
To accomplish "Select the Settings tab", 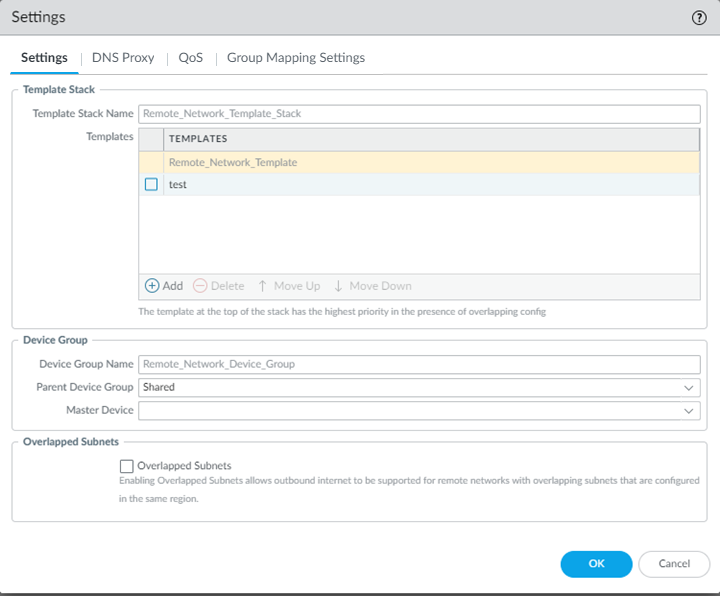I will pyautogui.click(x=44, y=58).
